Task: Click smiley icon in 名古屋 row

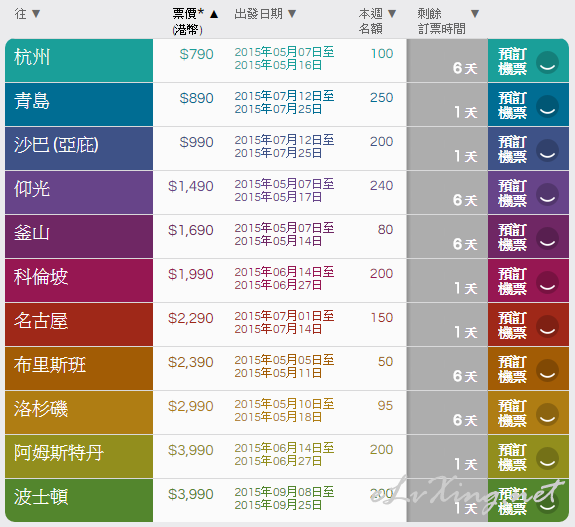Action: point(547,326)
